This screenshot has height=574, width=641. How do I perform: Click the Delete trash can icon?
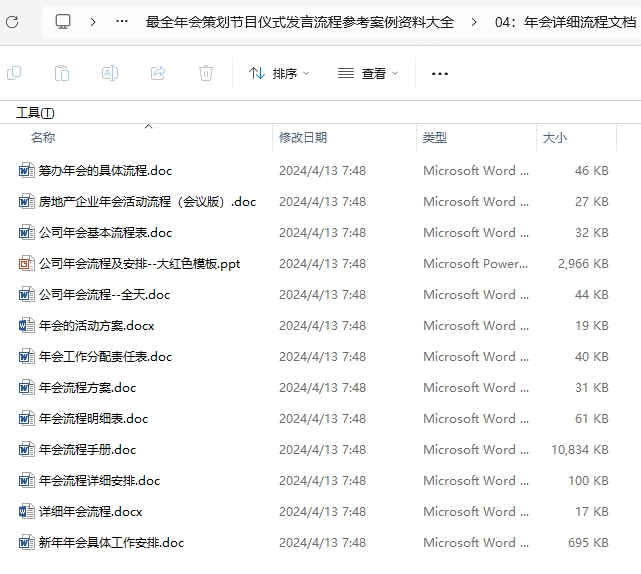[x=206, y=73]
